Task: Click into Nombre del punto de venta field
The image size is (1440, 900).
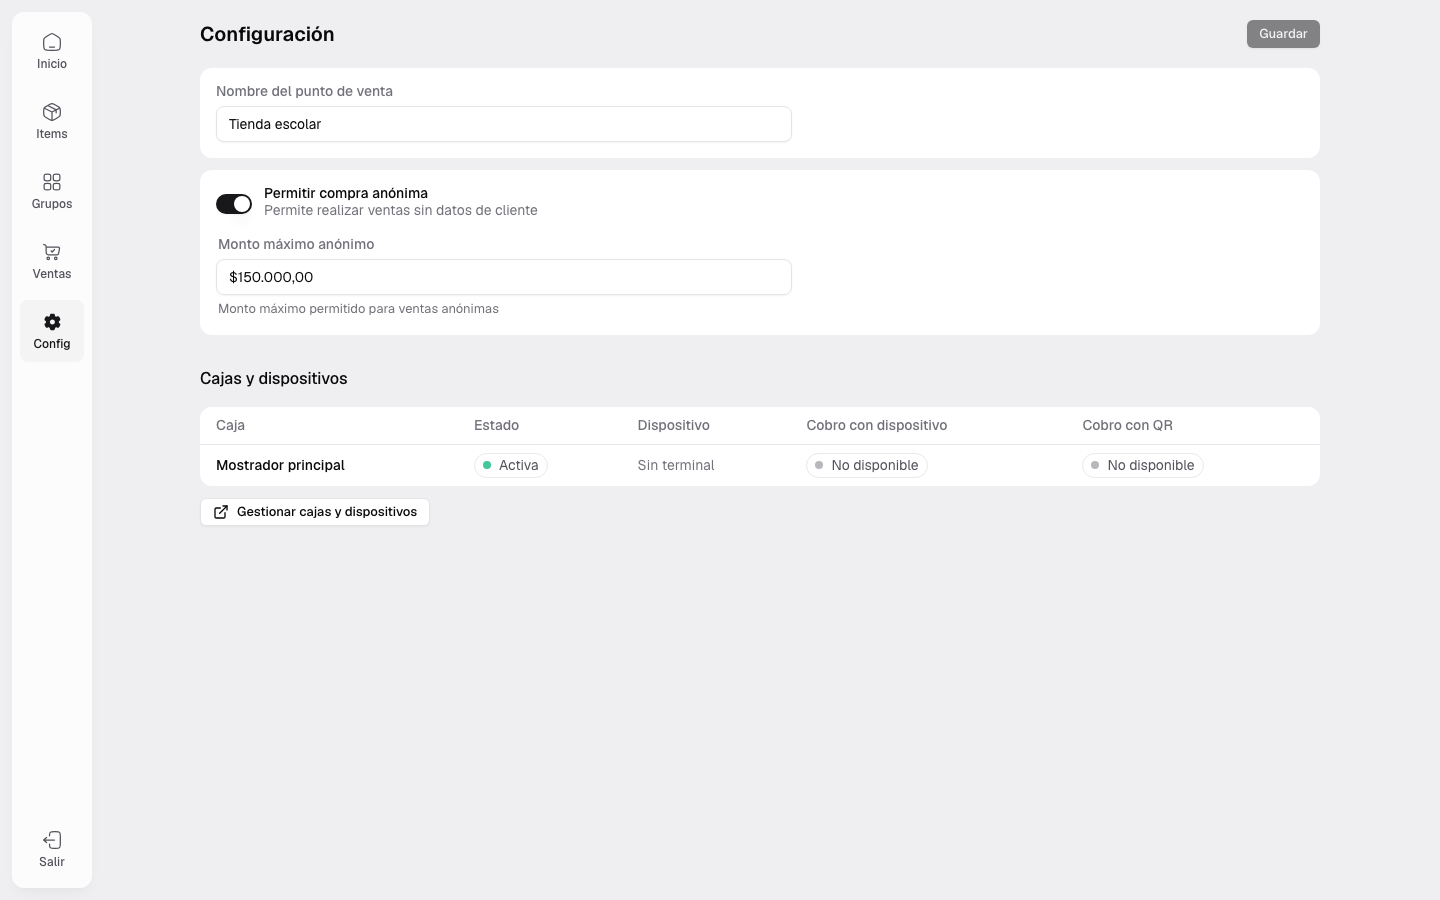Action: tap(504, 124)
